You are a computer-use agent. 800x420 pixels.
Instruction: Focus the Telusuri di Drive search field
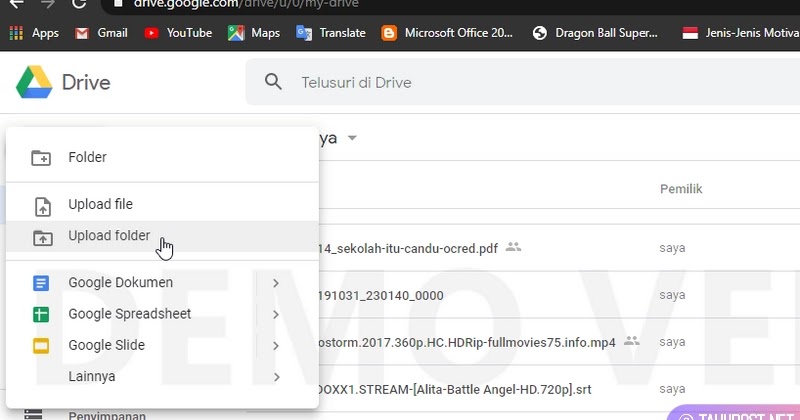point(522,82)
